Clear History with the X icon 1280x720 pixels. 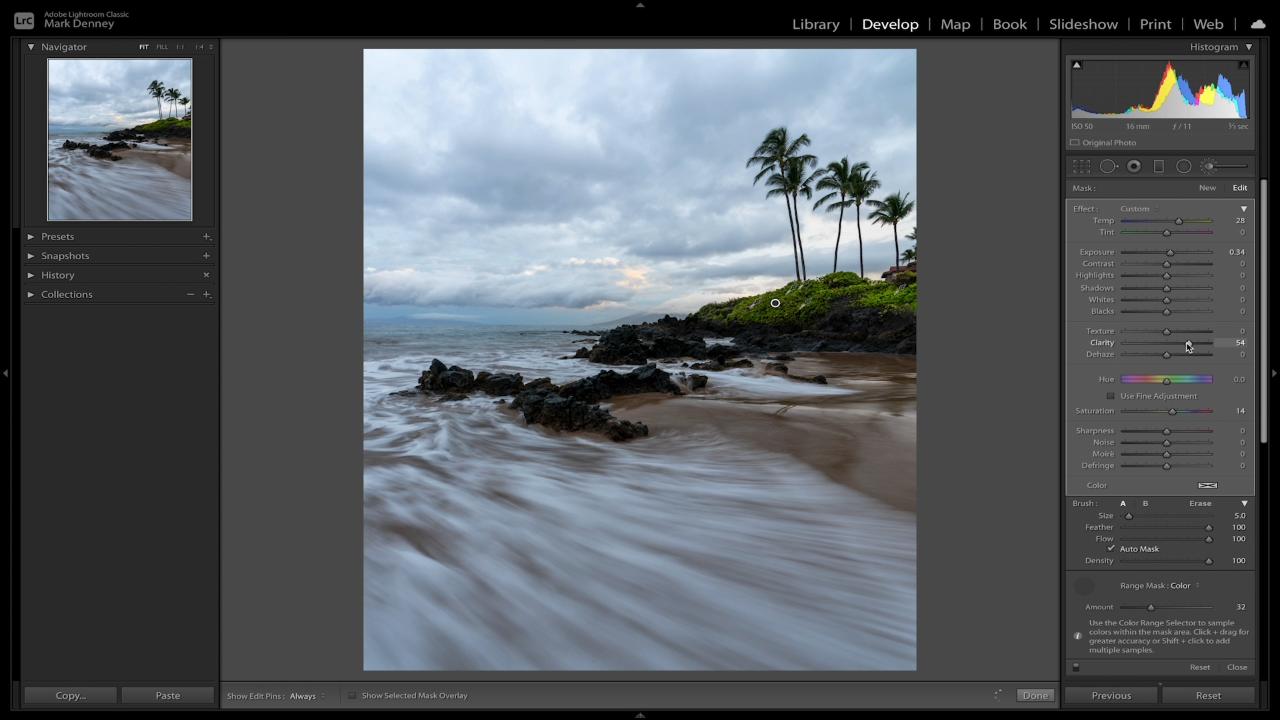coord(206,275)
